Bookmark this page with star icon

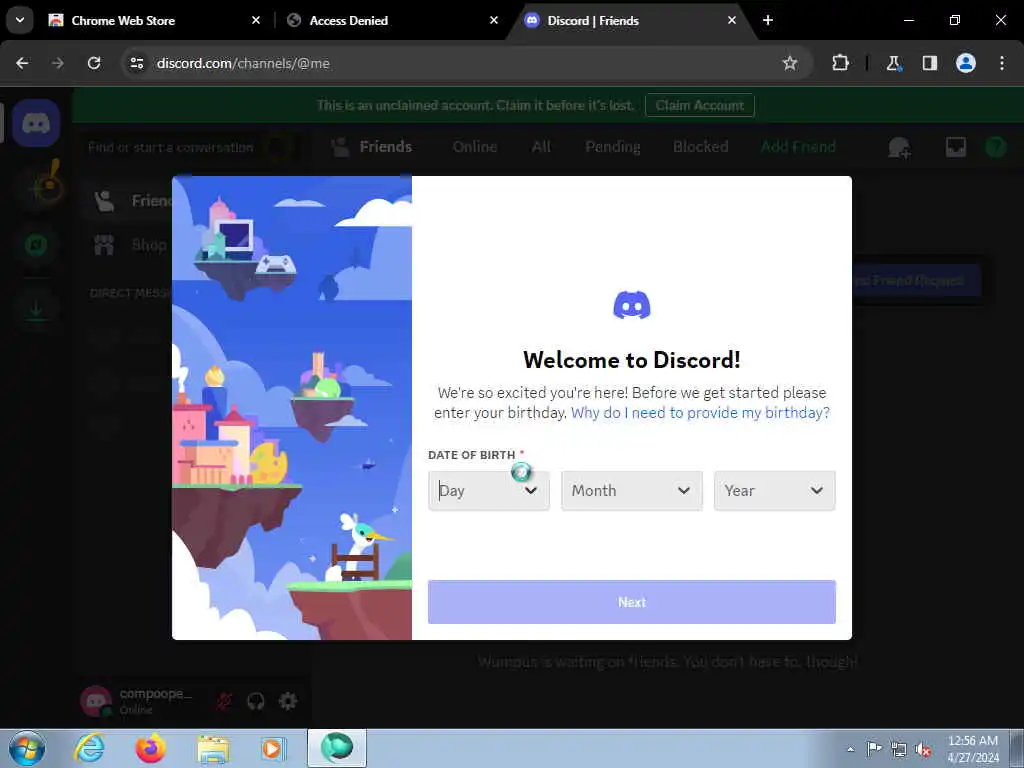click(790, 63)
